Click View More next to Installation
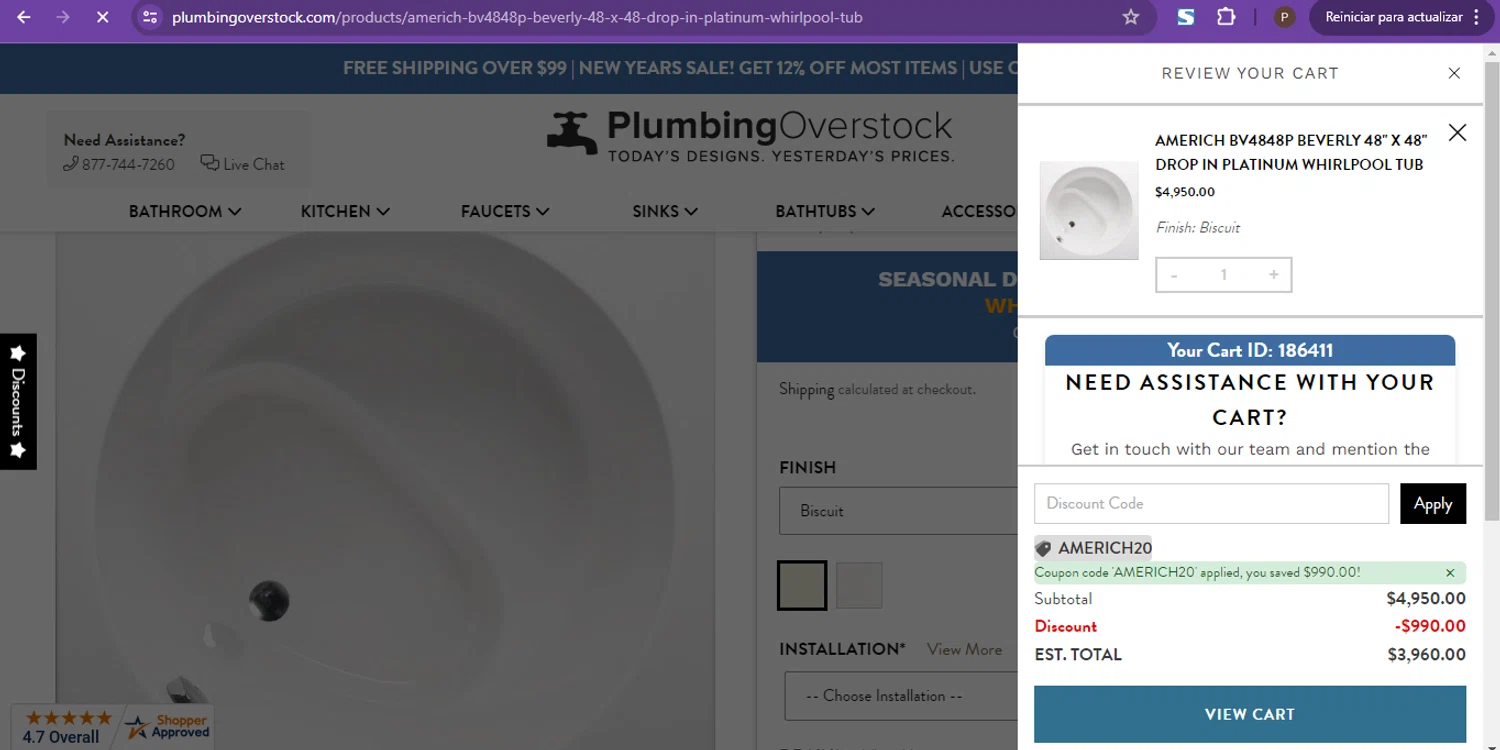The image size is (1500, 750). 964,650
